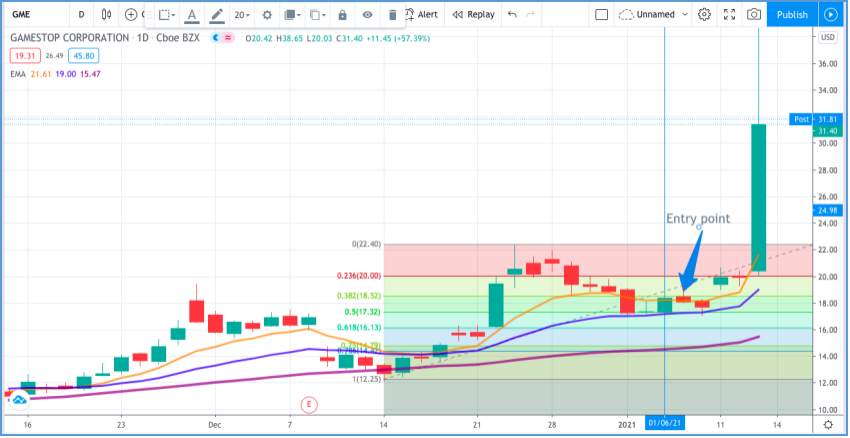Change line color with the pencil icon
The height and width of the screenshot is (438, 850).
[x=217, y=15]
